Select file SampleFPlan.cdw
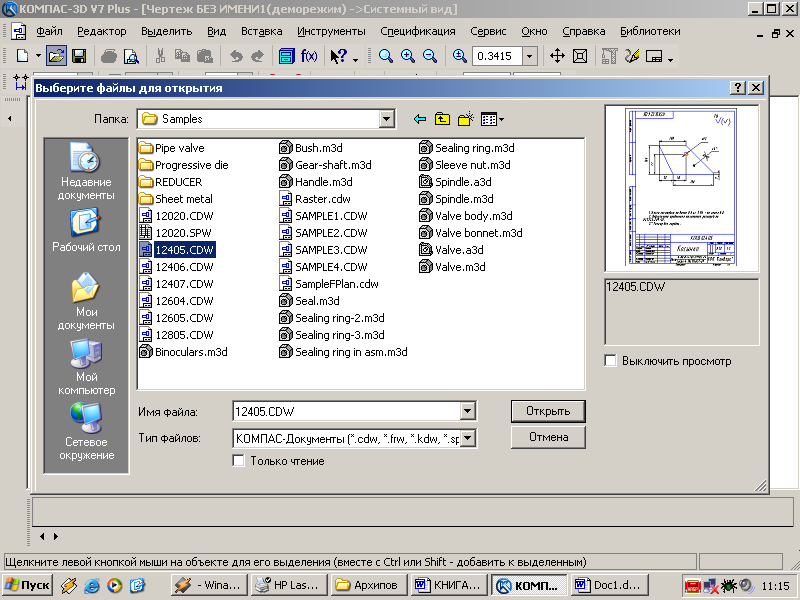The width and height of the screenshot is (800, 600). click(329, 284)
